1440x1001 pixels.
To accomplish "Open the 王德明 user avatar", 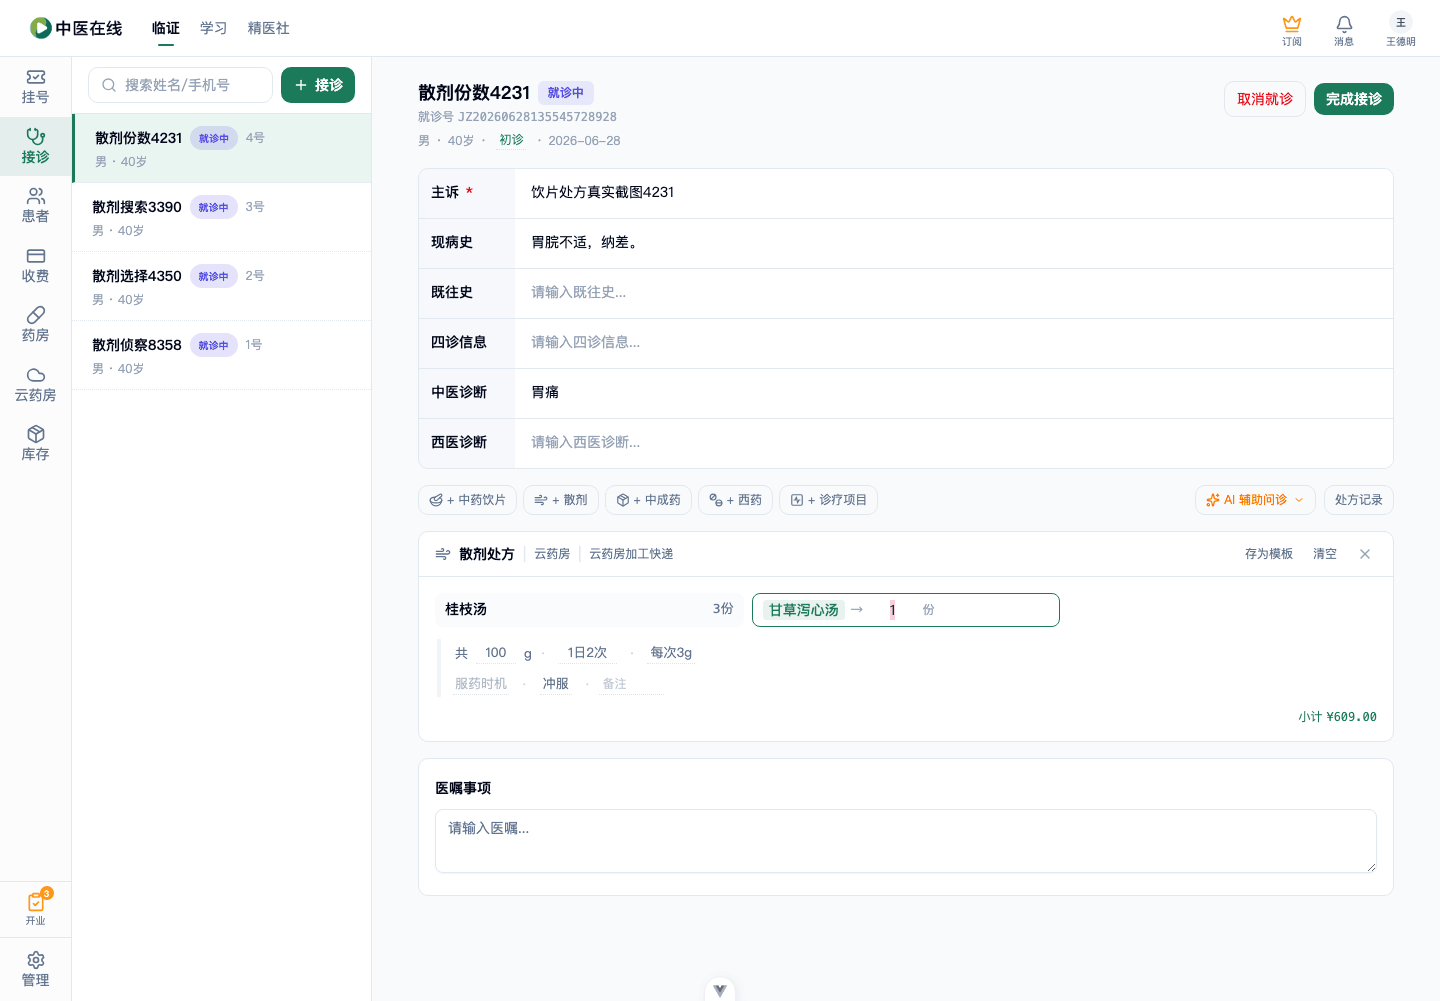I will [x=1400, y=30].
